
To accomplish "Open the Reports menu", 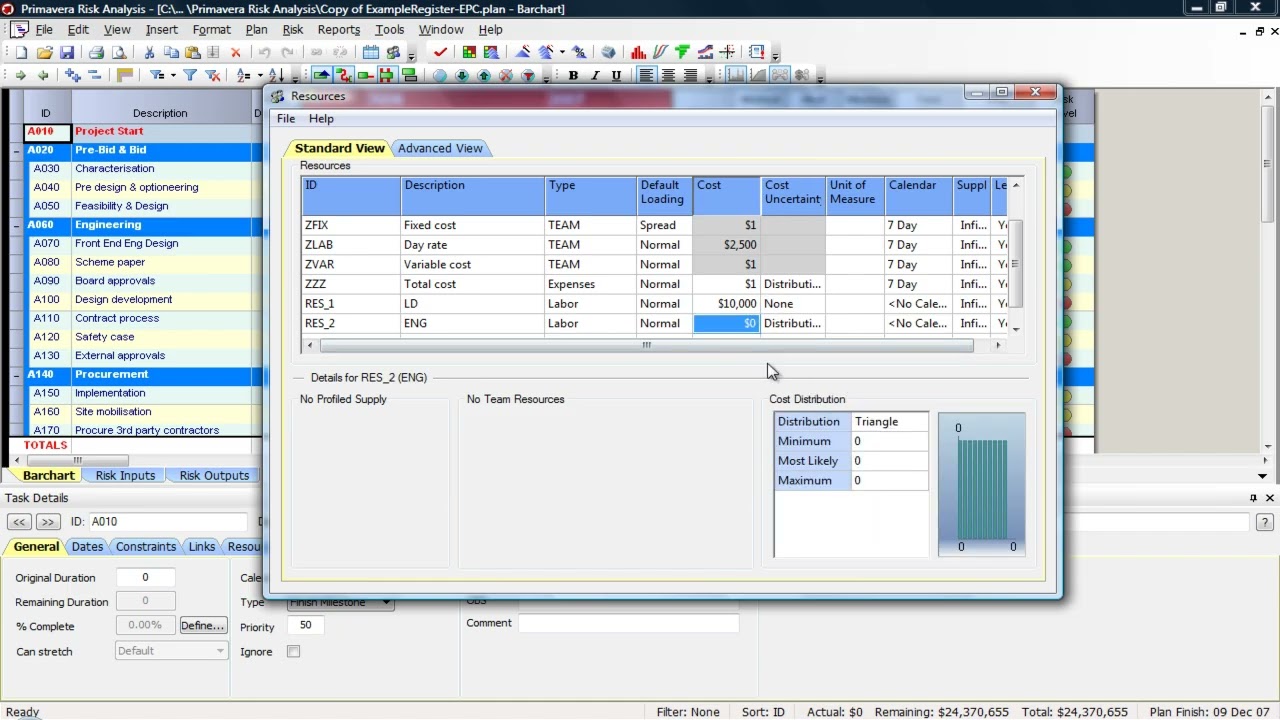I will 339,30.
